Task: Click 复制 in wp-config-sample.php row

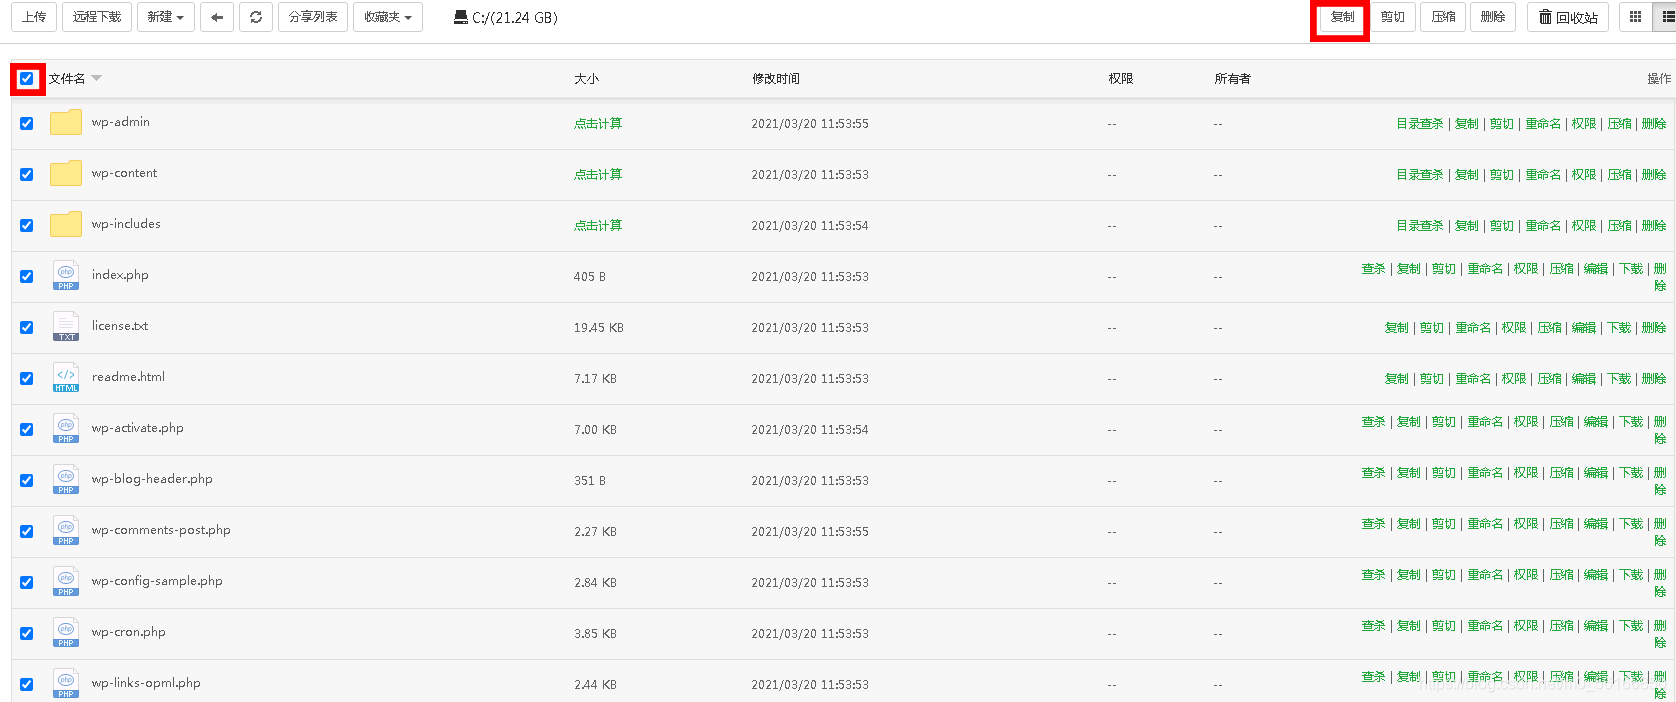Action: [x=1408, y=575]
